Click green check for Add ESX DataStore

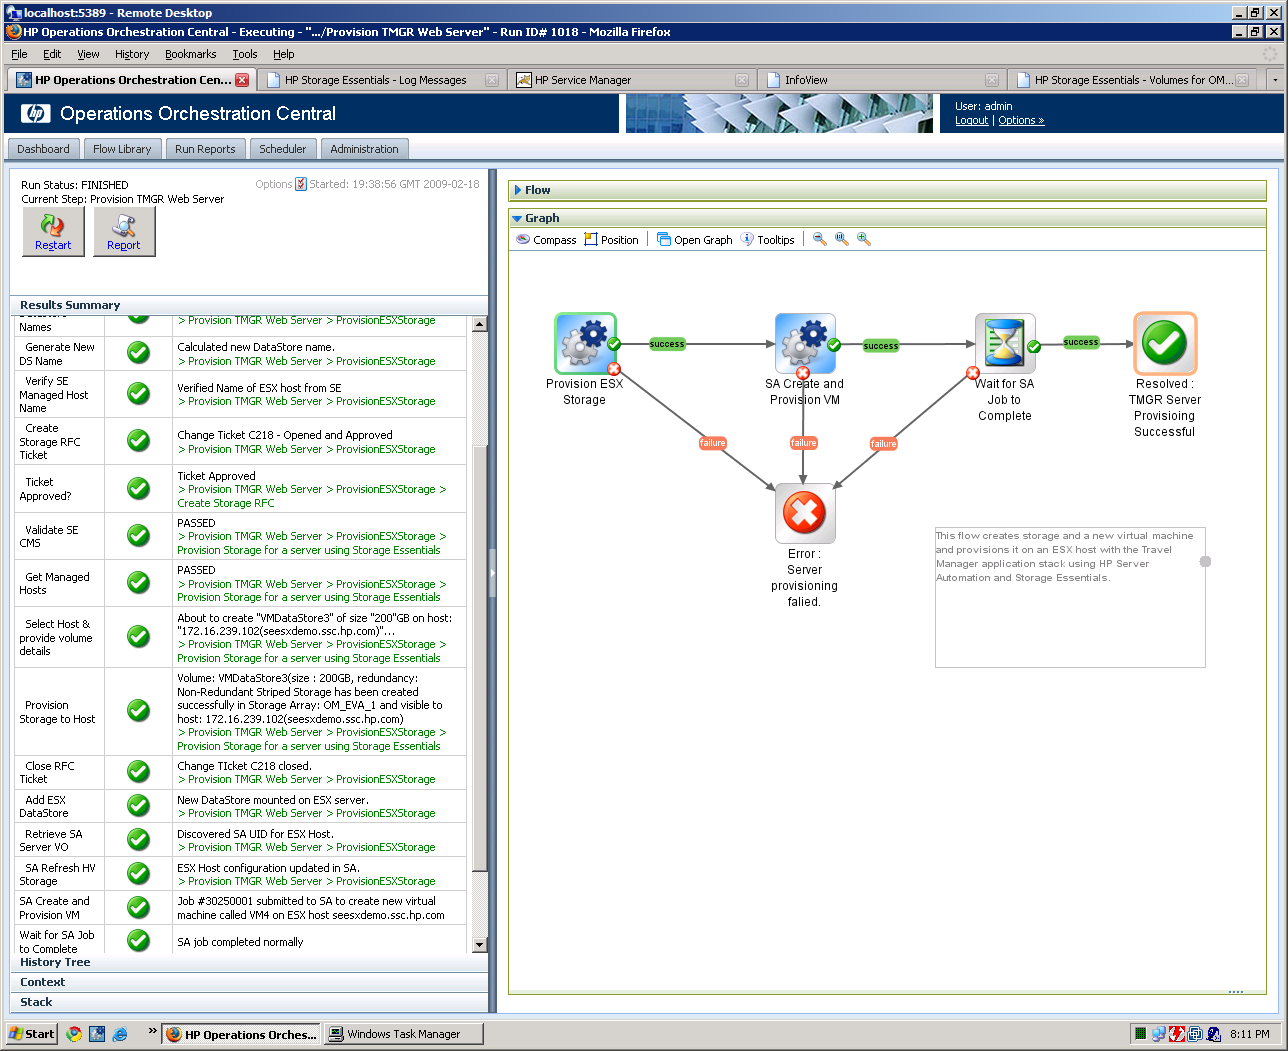(x=139, y=805)
